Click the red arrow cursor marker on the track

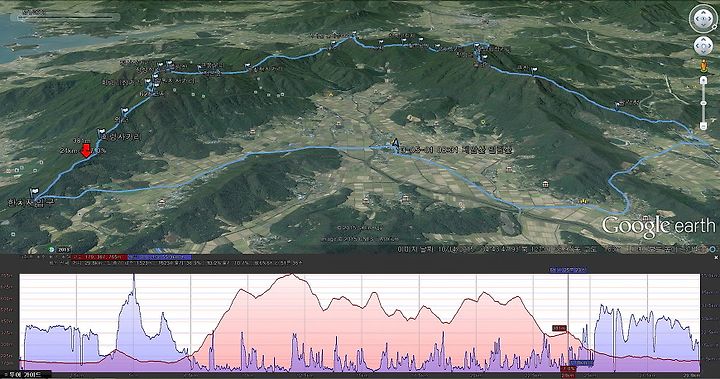(85, 150)
